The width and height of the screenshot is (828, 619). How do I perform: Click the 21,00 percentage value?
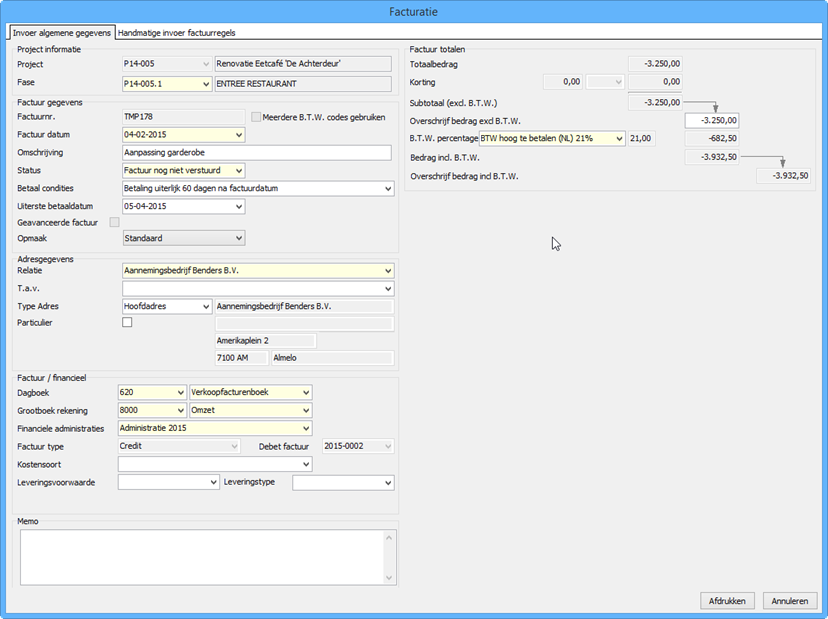(641, 139)
